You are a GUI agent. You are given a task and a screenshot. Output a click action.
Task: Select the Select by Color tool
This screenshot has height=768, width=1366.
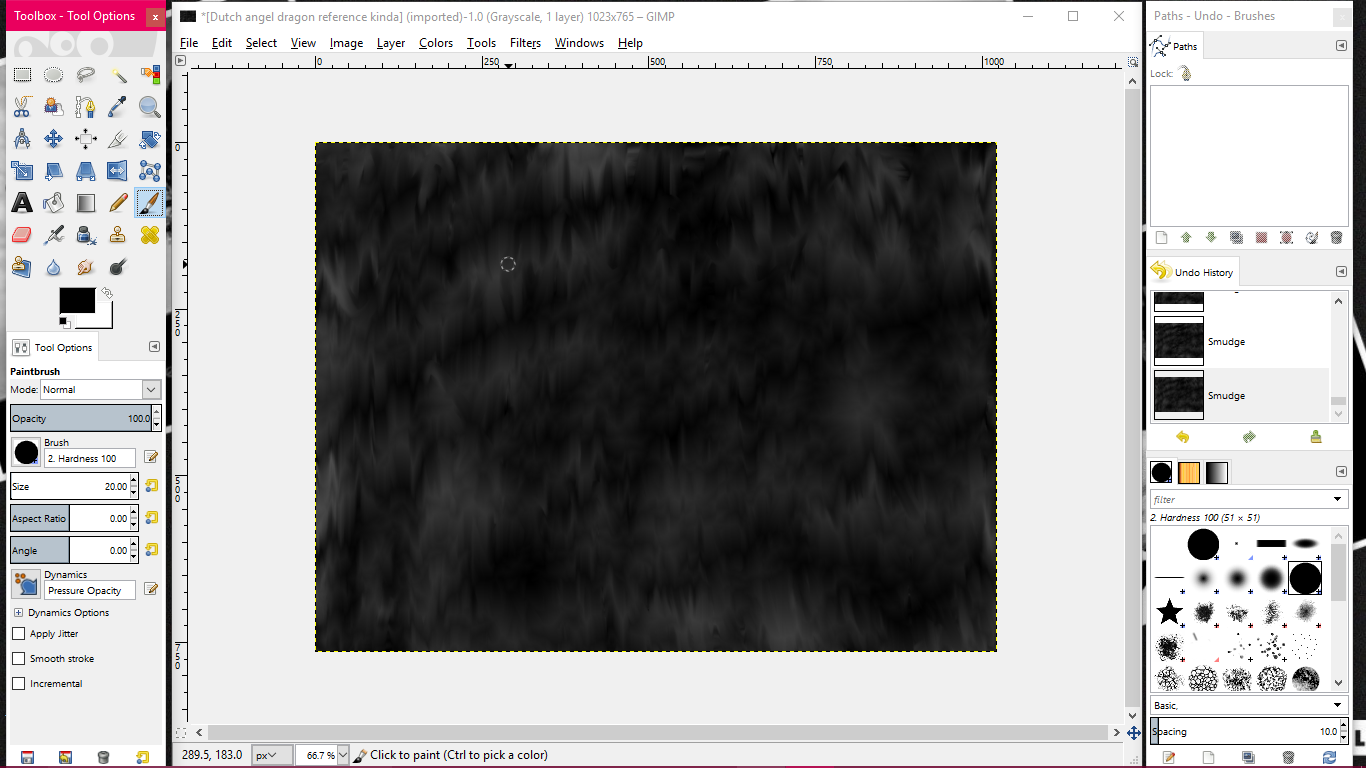150,75
